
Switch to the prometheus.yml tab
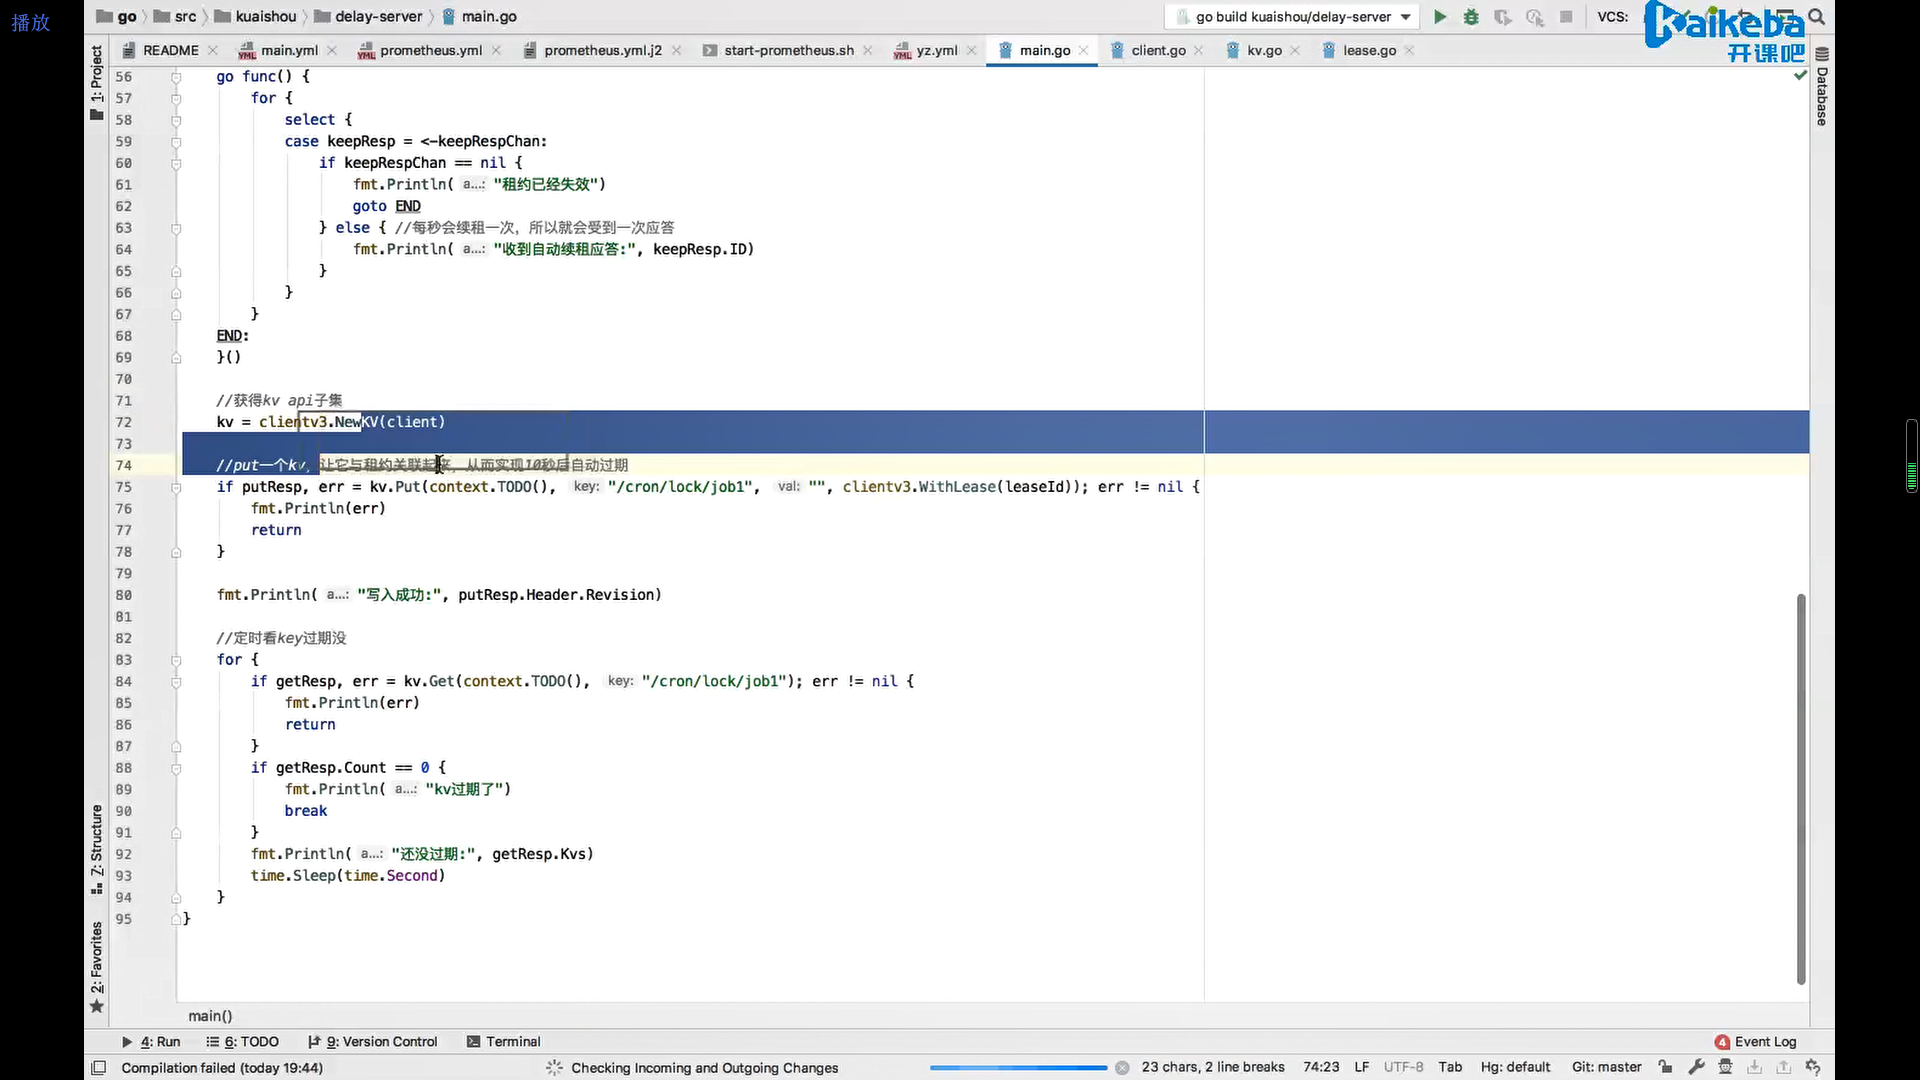tap(430, 50)
